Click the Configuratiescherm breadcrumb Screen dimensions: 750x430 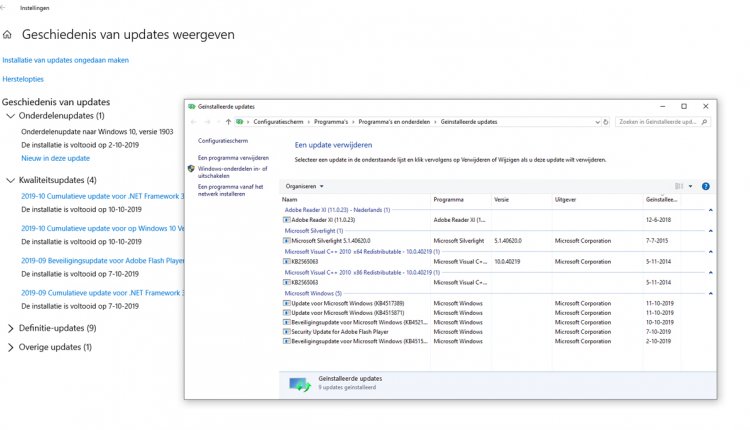click(278, 122)
